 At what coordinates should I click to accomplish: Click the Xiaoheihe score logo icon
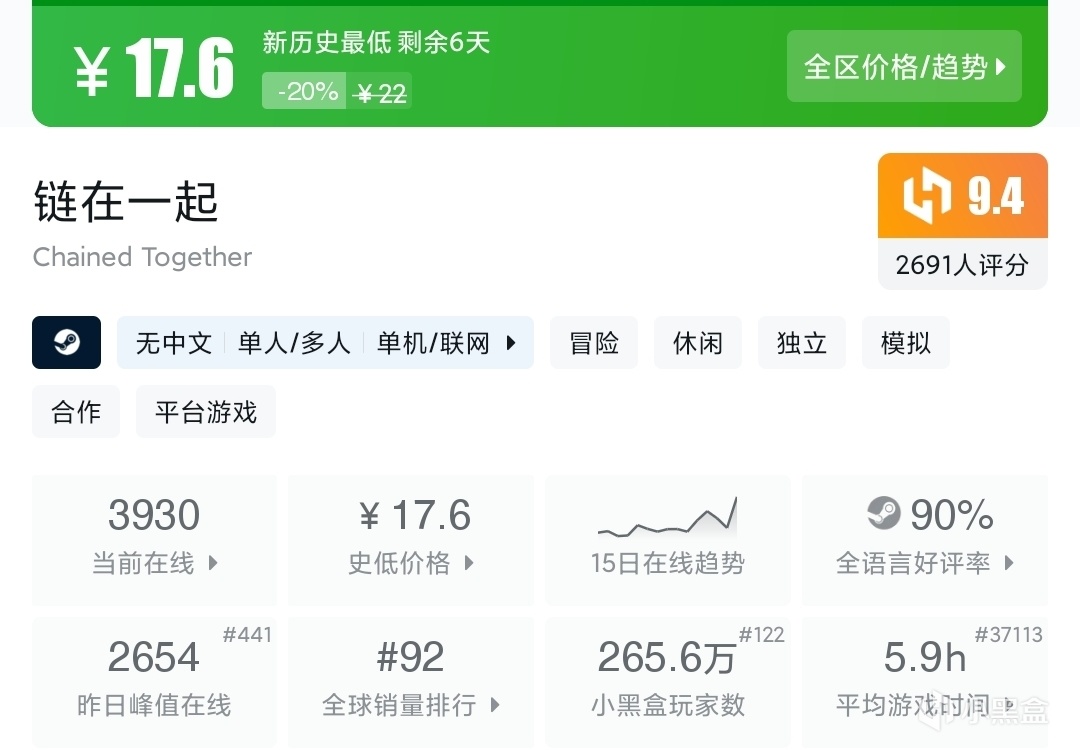[926, 197]
